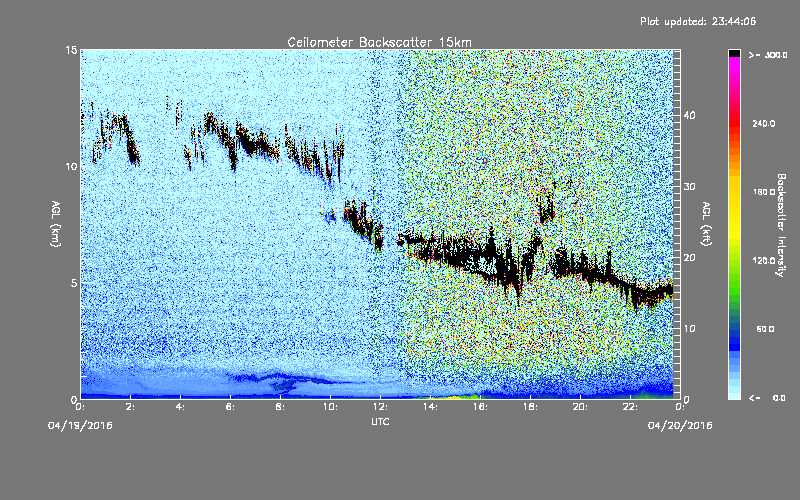This screenshot has width=800, height=500.
Task: Click the 15 tick on the km axis
Action: 71,50
